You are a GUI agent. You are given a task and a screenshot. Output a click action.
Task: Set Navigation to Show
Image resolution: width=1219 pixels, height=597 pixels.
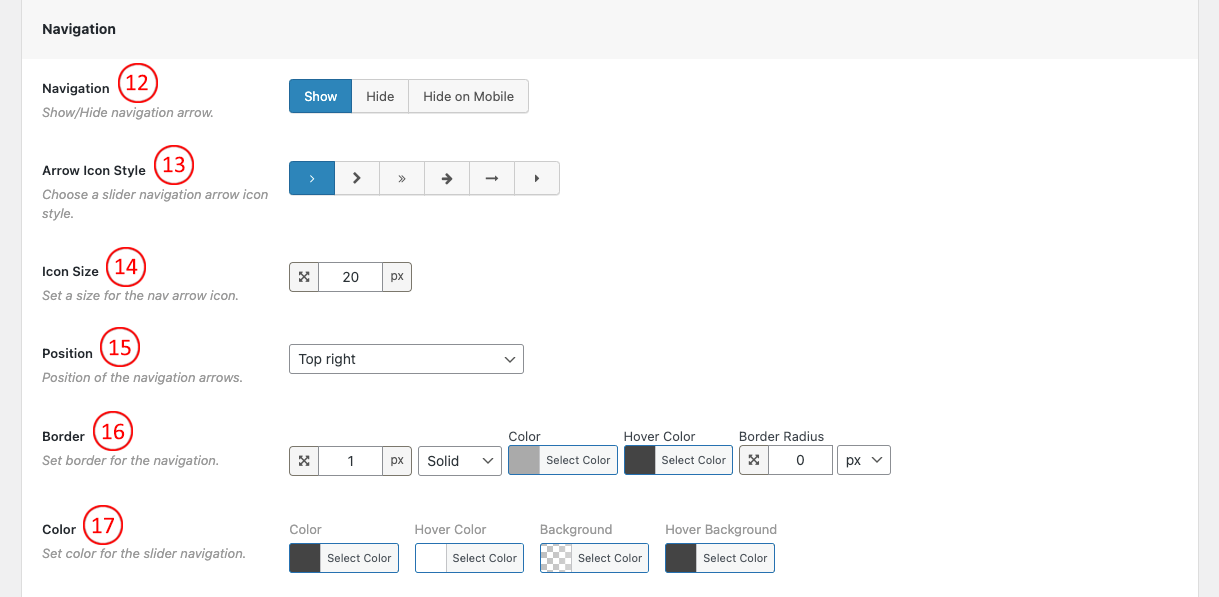(321, 96)
